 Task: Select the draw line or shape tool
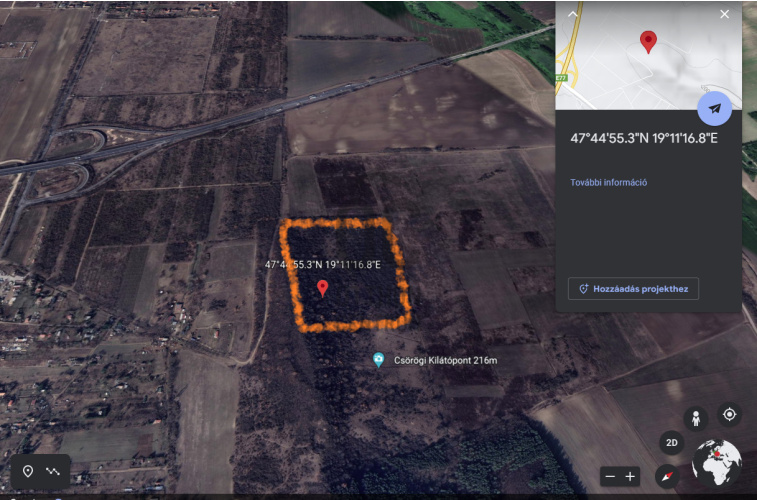(x=53, y=471)
